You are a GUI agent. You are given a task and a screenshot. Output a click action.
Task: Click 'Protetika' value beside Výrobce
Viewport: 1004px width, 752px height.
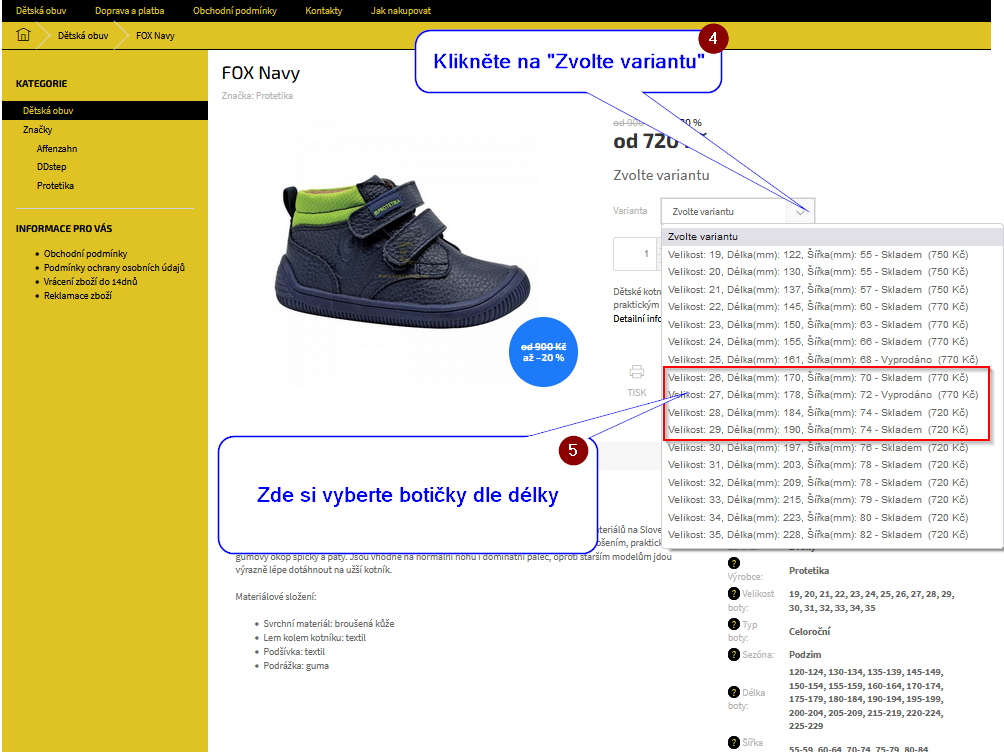pos(809,570)
